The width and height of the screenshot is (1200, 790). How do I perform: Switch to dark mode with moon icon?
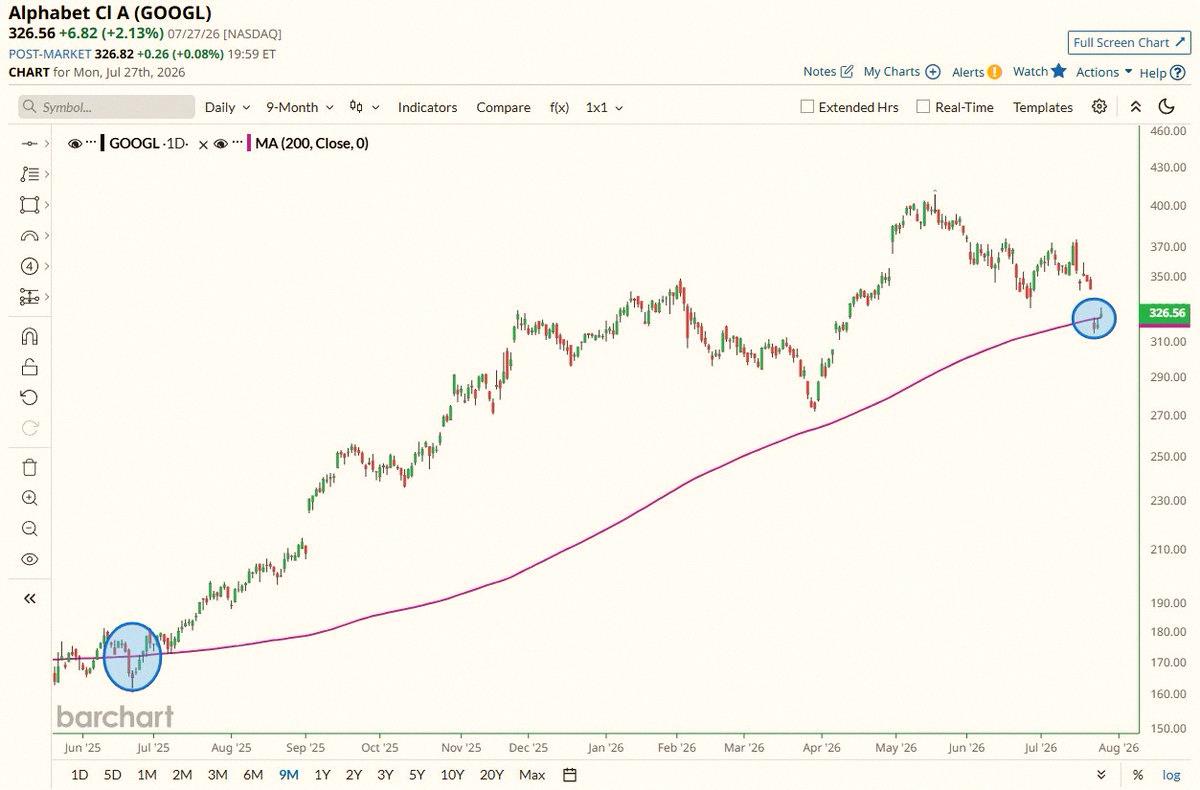click(1166, 107)
